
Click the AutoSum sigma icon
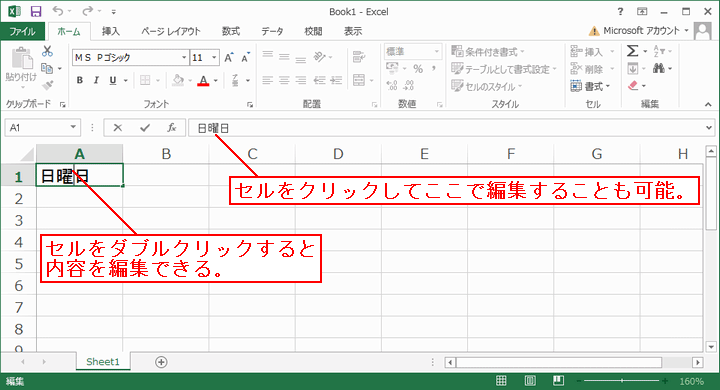pos(632,51)
